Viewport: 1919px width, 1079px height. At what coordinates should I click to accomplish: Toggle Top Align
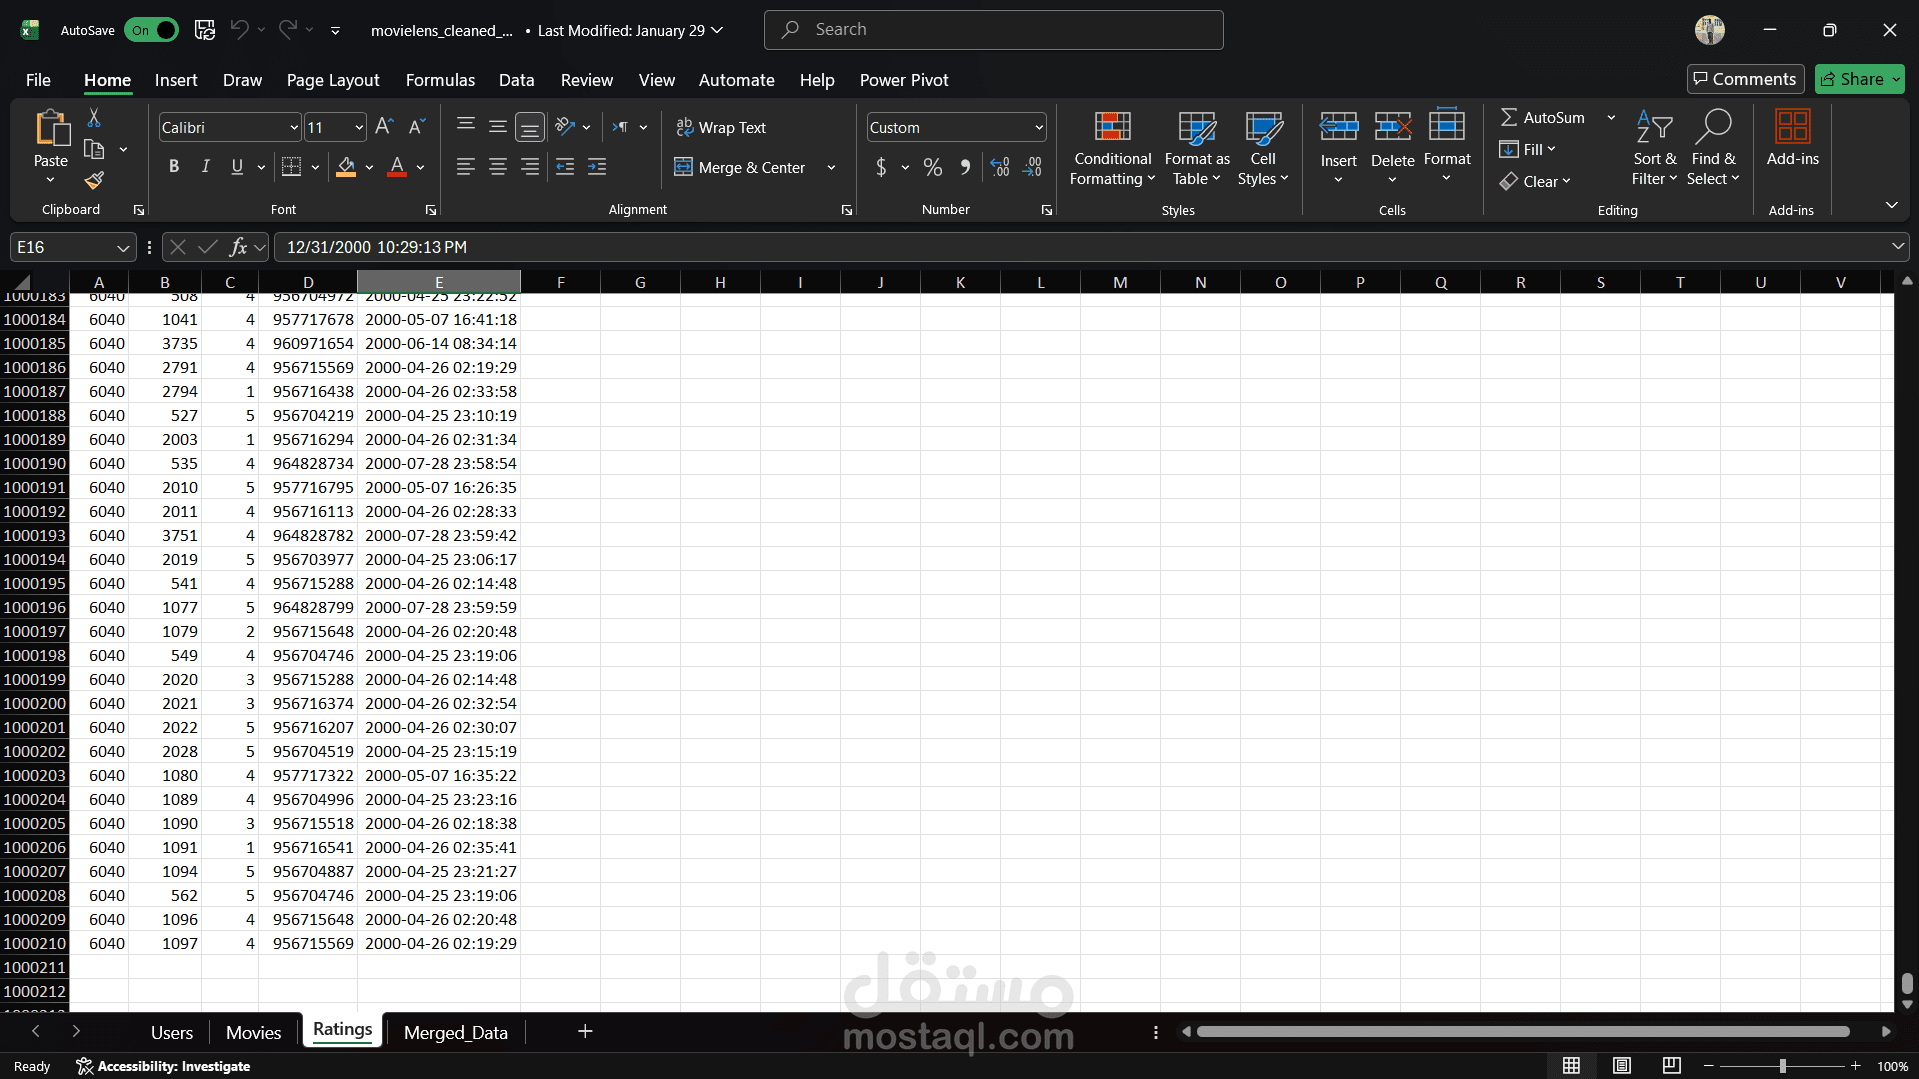point(465,127)
